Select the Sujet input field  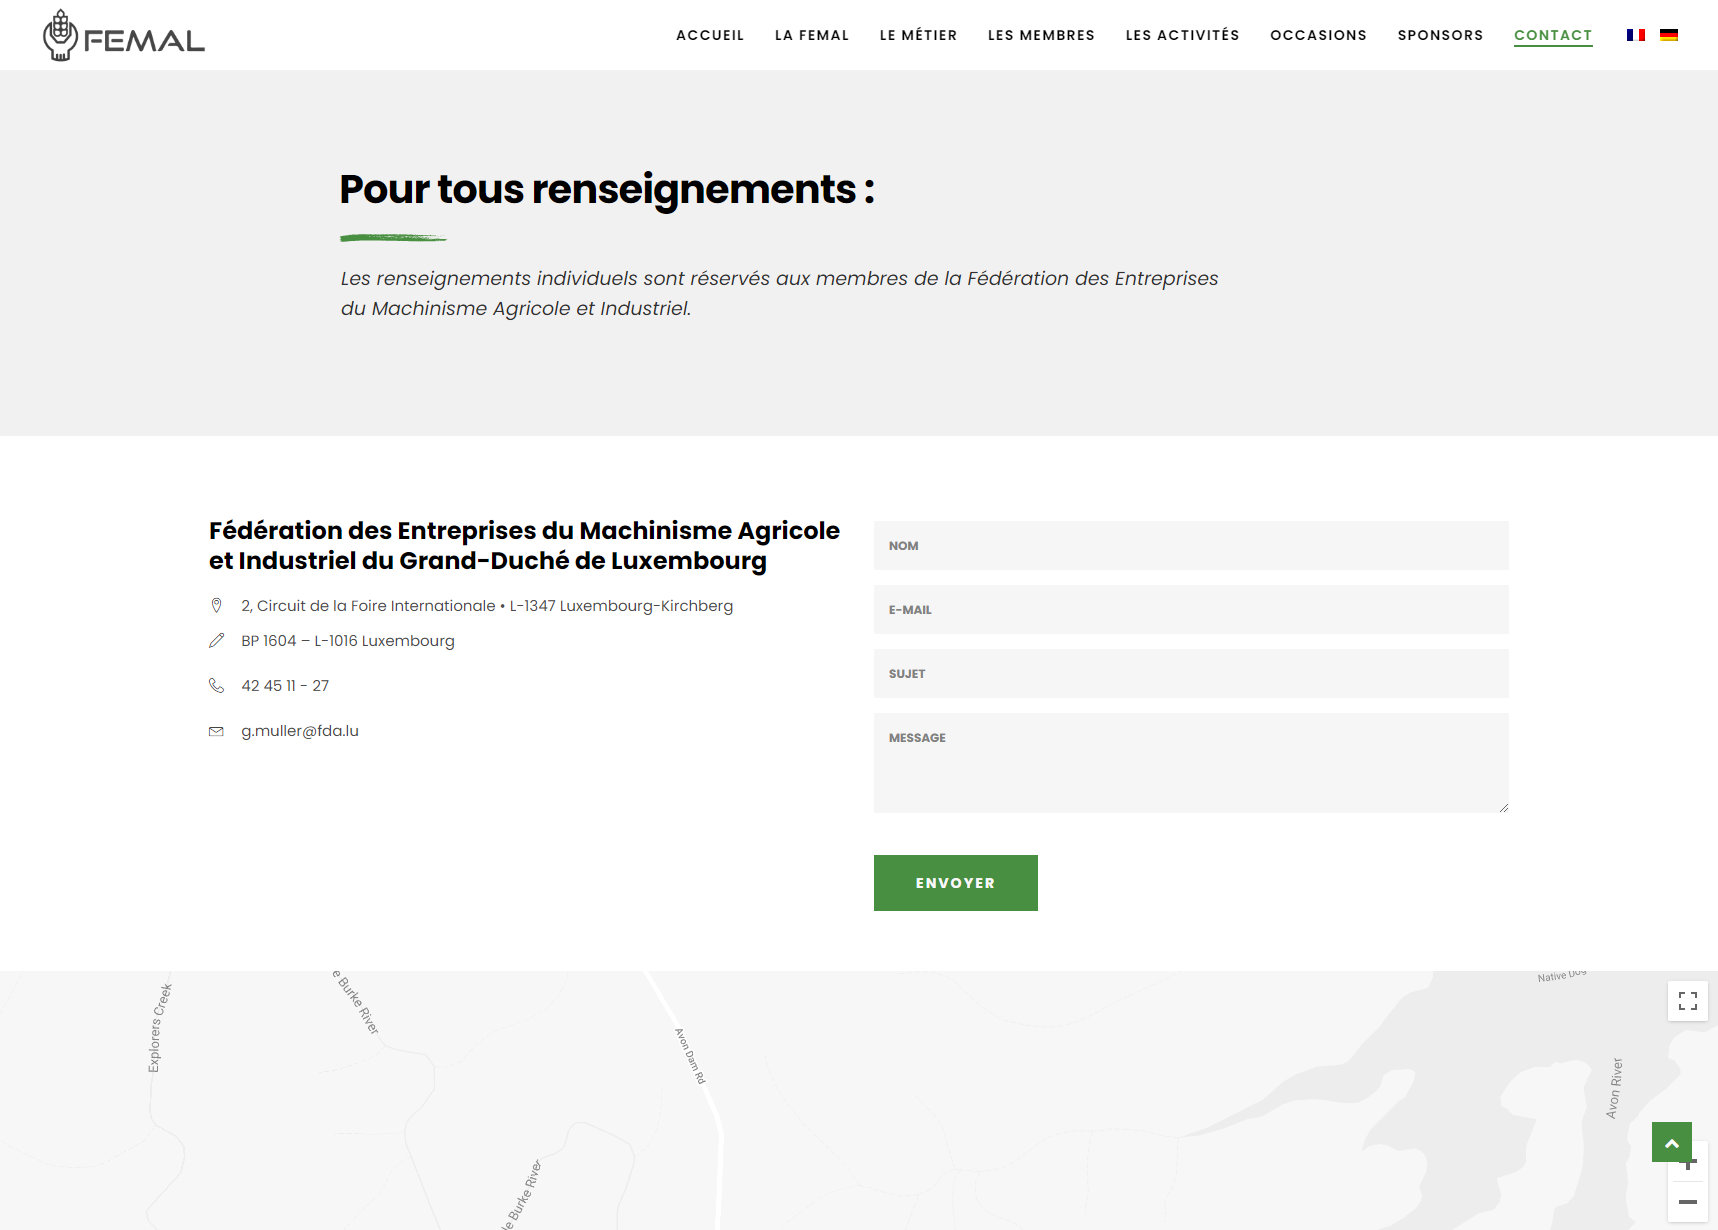[1190, 674]
